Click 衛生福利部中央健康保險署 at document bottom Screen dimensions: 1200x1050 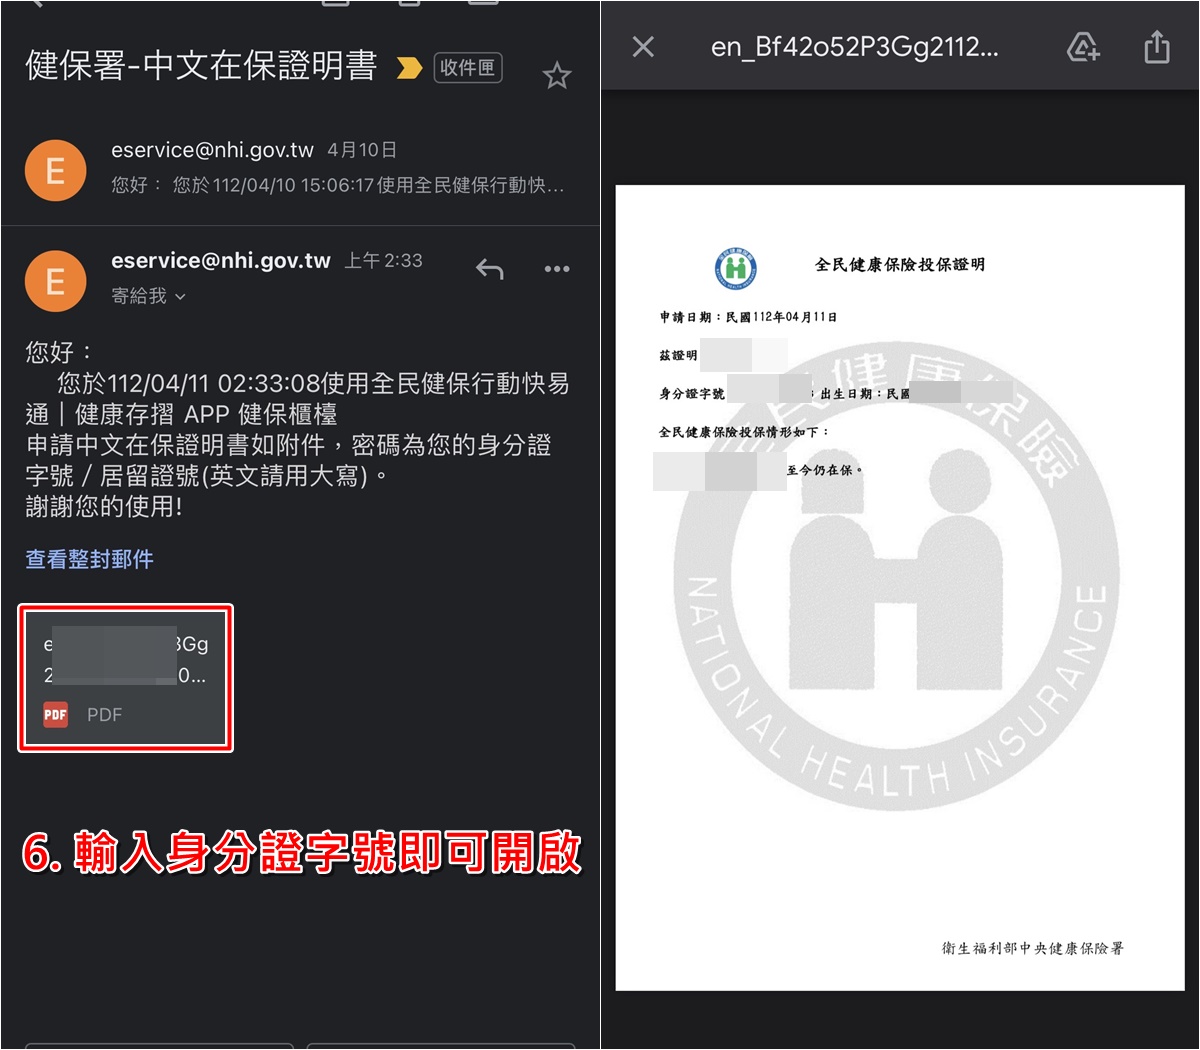click(x=1032, y=948)
